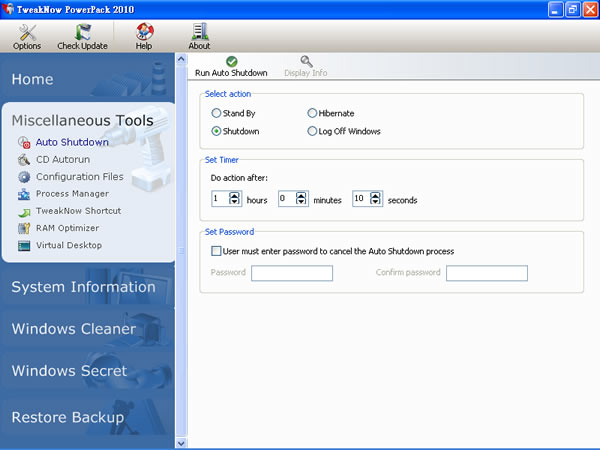Click the About toolbar icon
600x450 pixels.
(199, 33)
